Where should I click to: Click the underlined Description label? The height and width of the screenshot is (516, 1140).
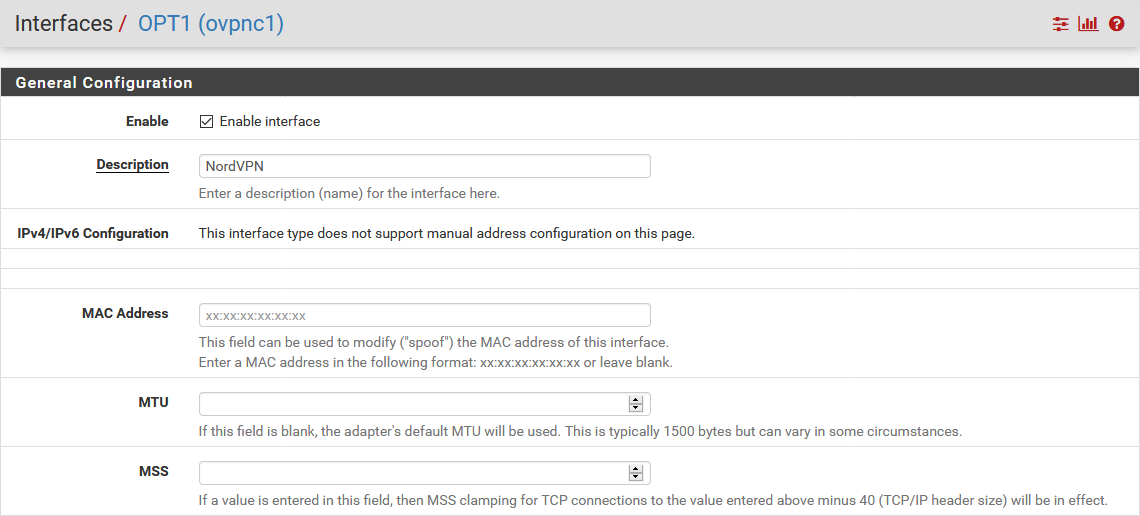132,165
